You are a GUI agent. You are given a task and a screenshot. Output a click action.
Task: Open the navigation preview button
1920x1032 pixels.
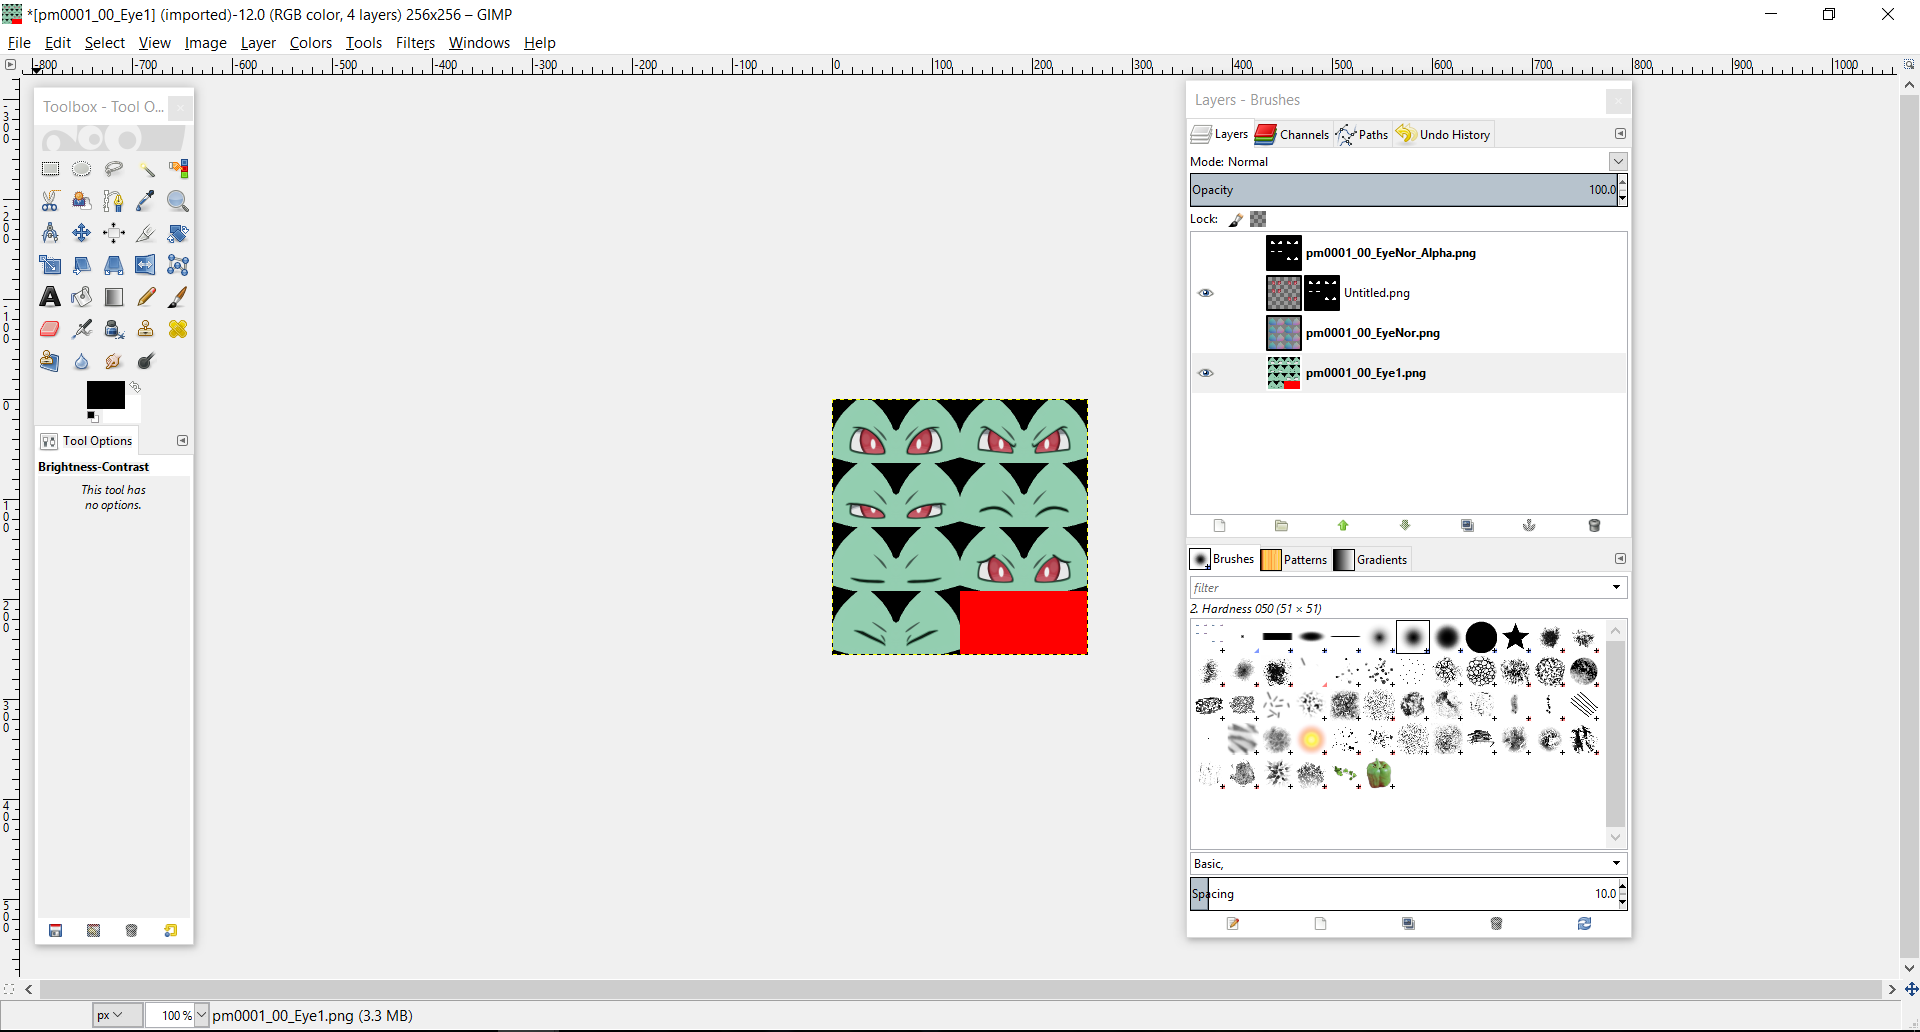click(x=1910, y=989)
